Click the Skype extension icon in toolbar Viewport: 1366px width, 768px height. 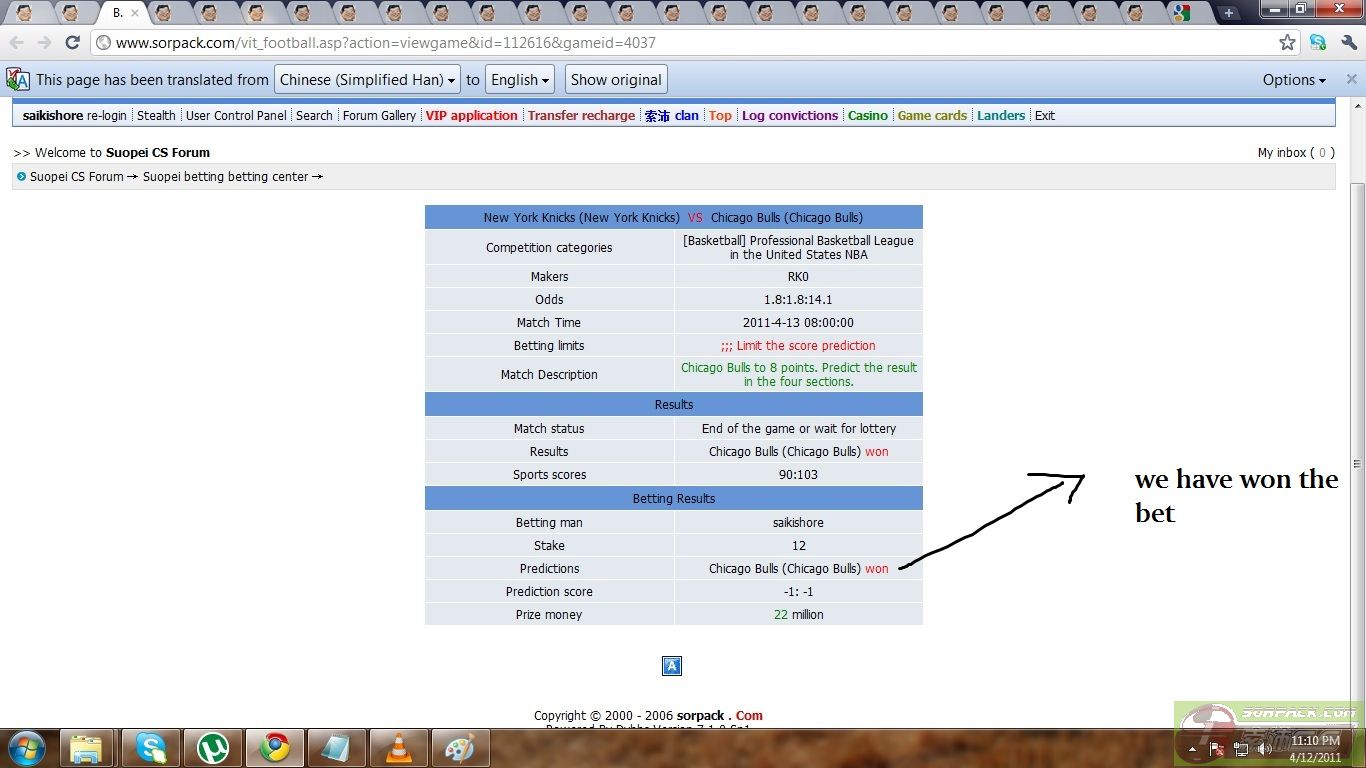coord(1318,42)
